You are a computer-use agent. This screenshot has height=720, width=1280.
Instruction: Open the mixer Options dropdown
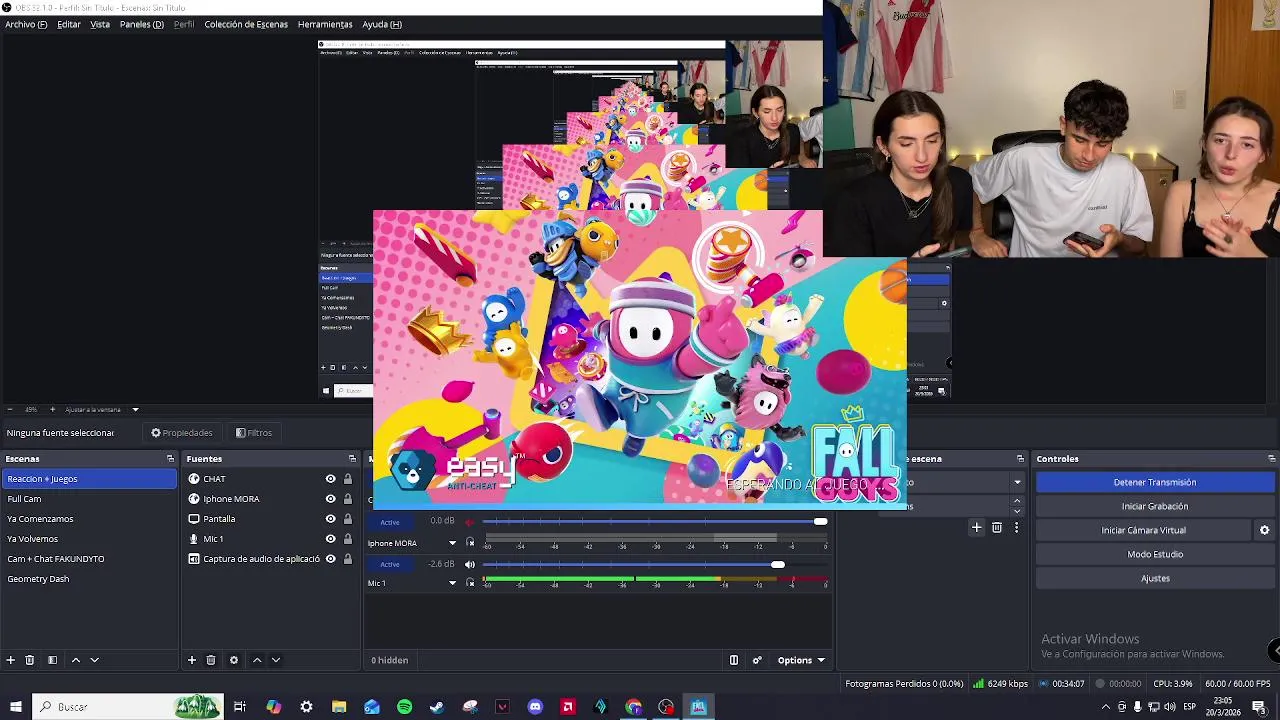point(801,660)
